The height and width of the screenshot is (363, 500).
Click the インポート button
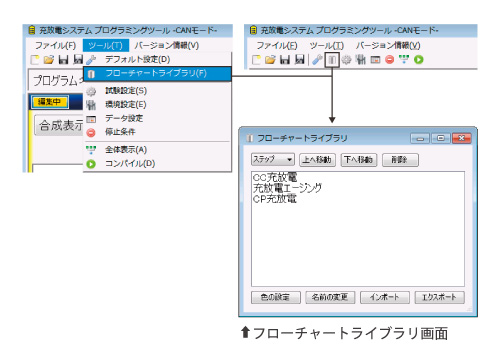pos(385,297)
